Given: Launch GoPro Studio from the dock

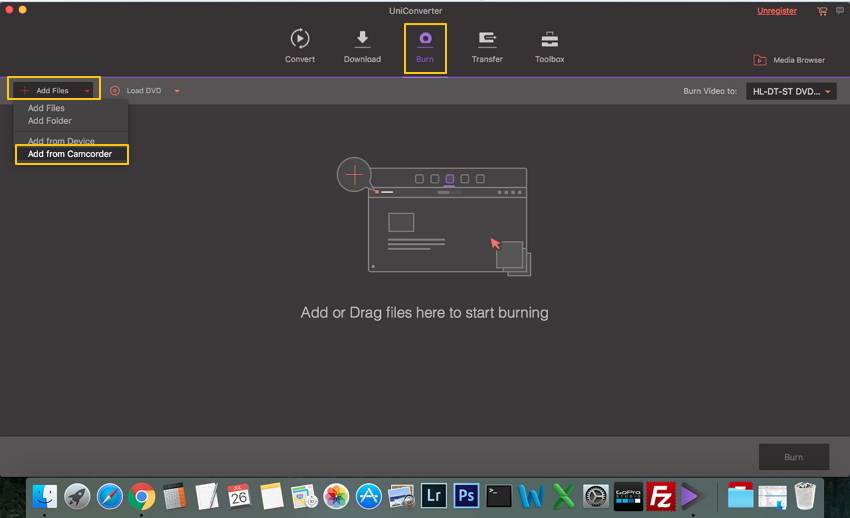Looking at the screenshot, I should [x=628, y=496].
